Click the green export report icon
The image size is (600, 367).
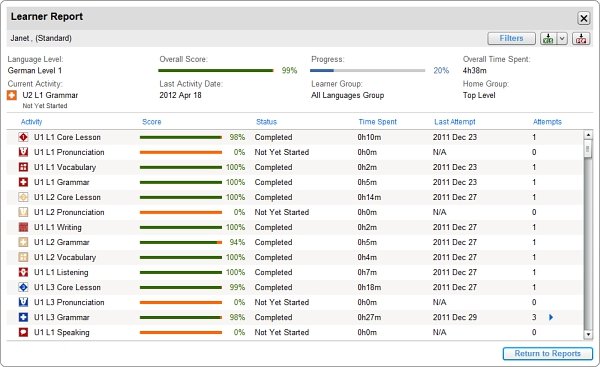[548, 38]
